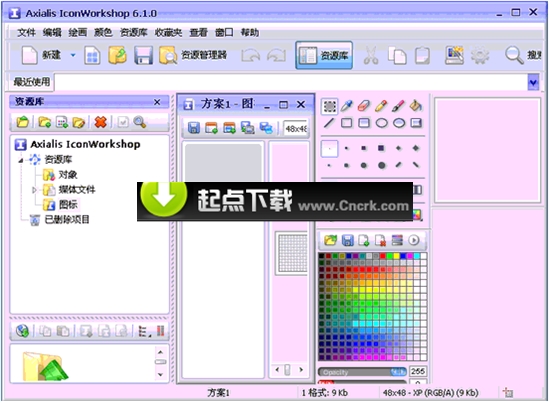Click the first folder icon in library toolbar
This screenshot has height=403, width=550.
(x=23, y=122)
